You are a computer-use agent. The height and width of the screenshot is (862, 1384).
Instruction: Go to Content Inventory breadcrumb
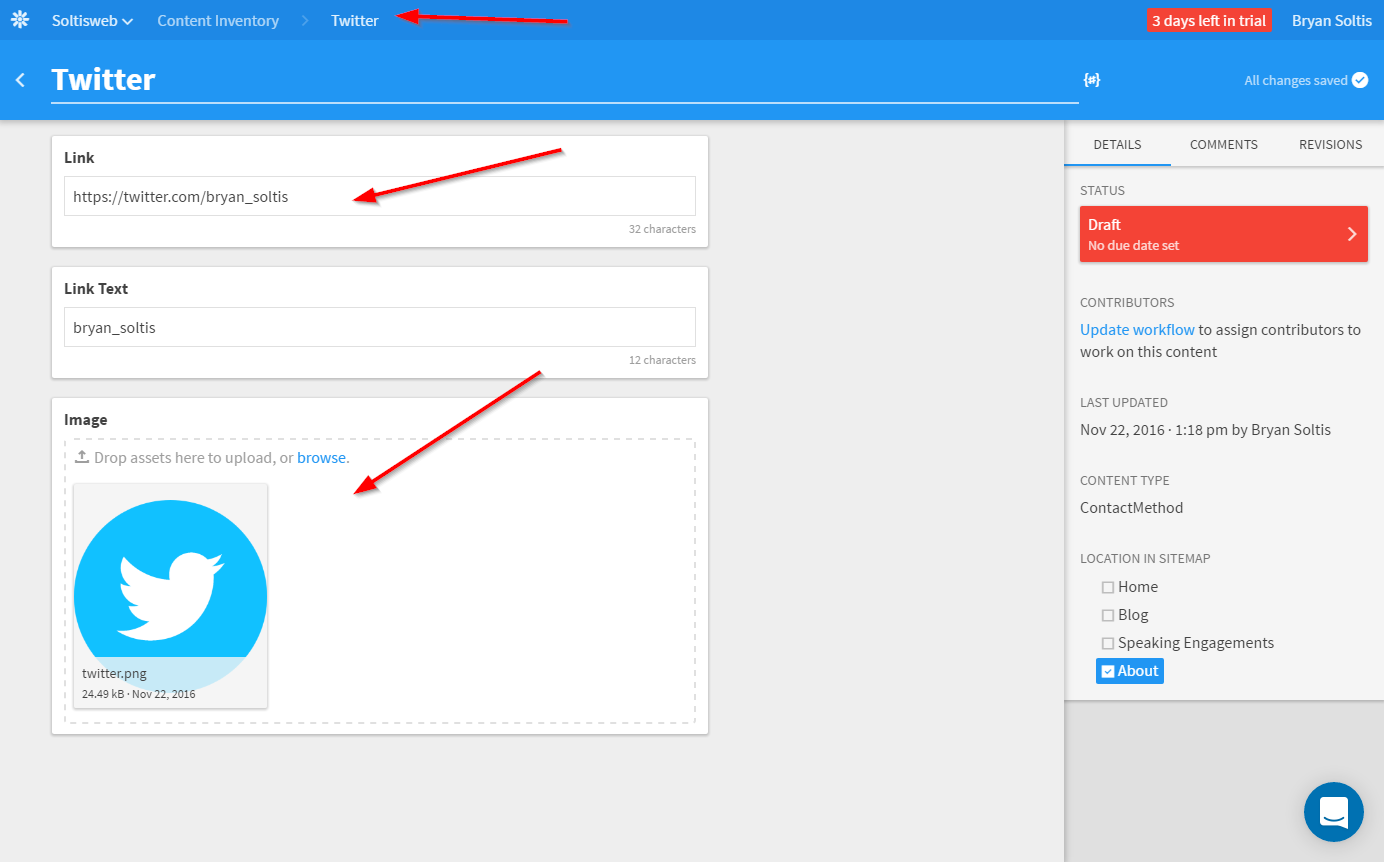218,20
